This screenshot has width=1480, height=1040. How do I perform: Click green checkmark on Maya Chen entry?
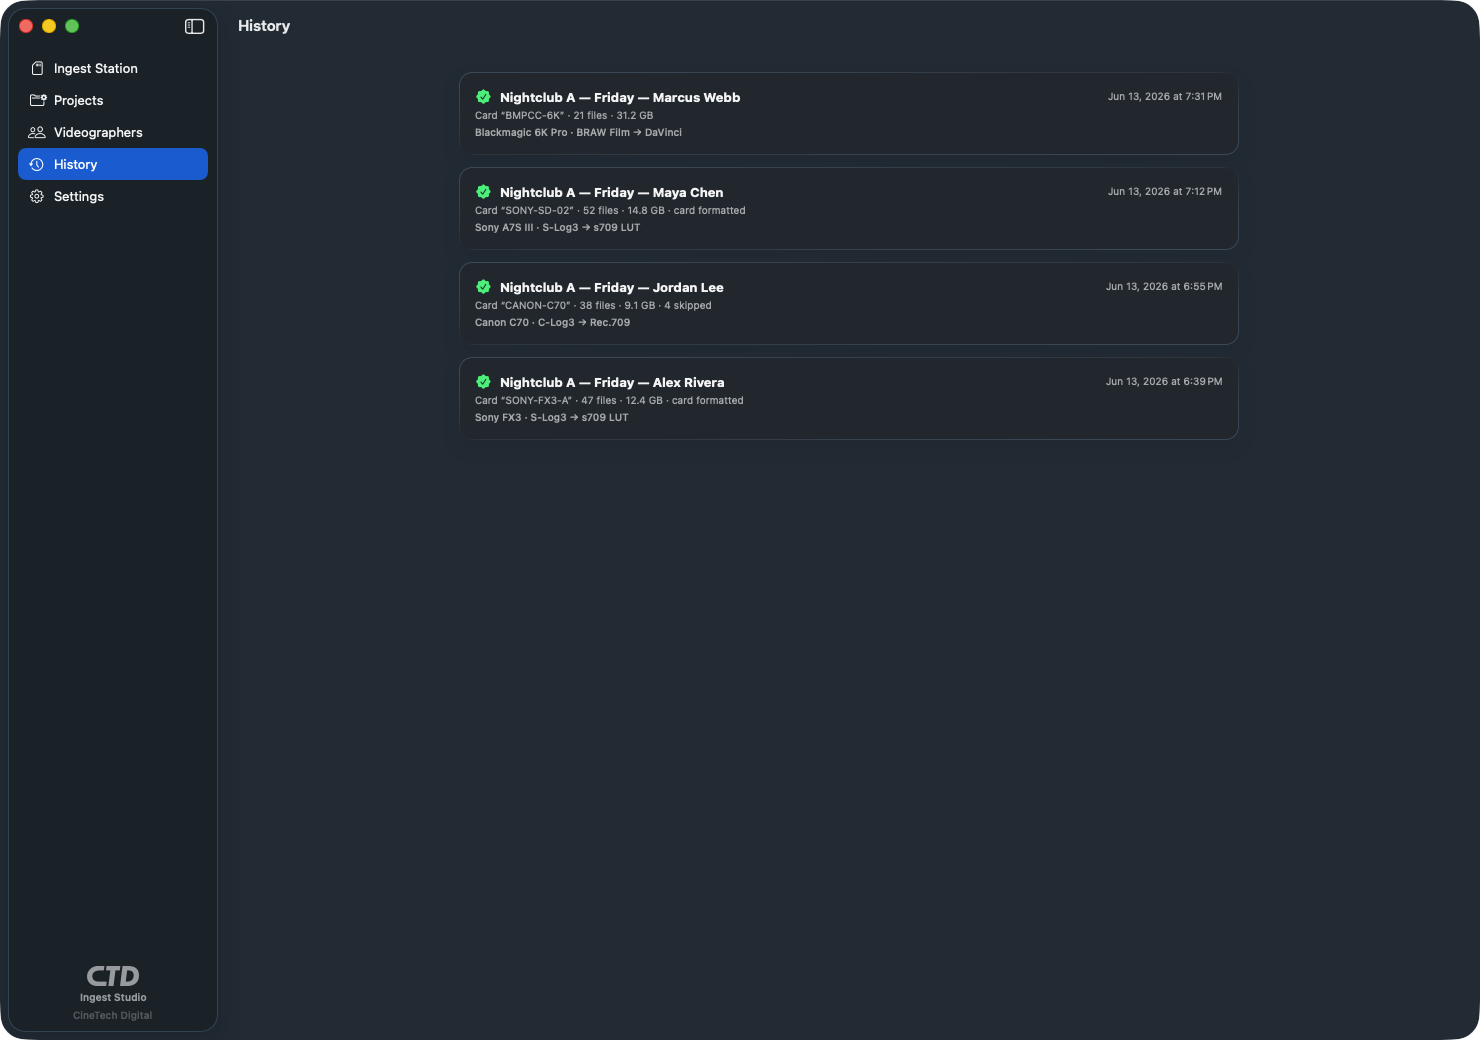(483, 192)
